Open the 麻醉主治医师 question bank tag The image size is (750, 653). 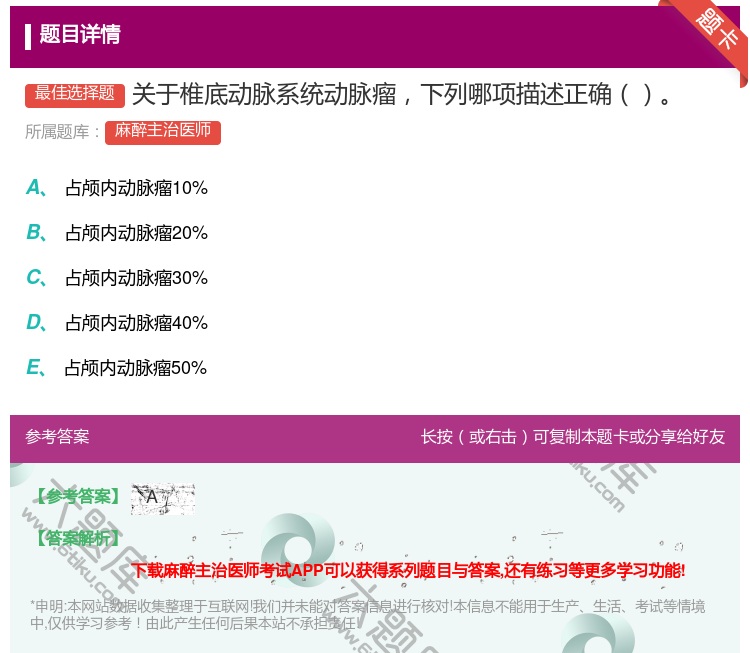(163, 132)
